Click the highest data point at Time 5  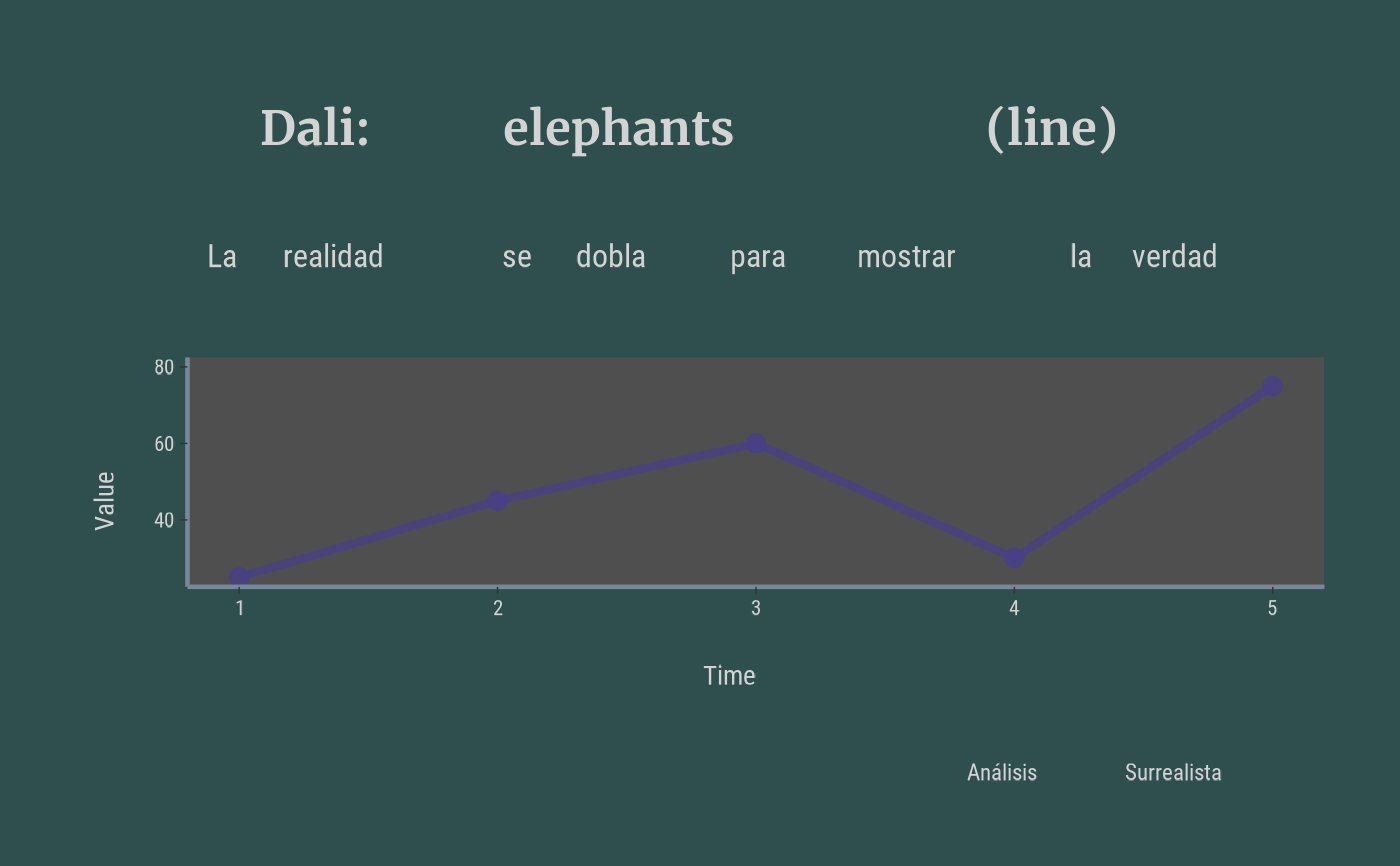coord(1272,387)
